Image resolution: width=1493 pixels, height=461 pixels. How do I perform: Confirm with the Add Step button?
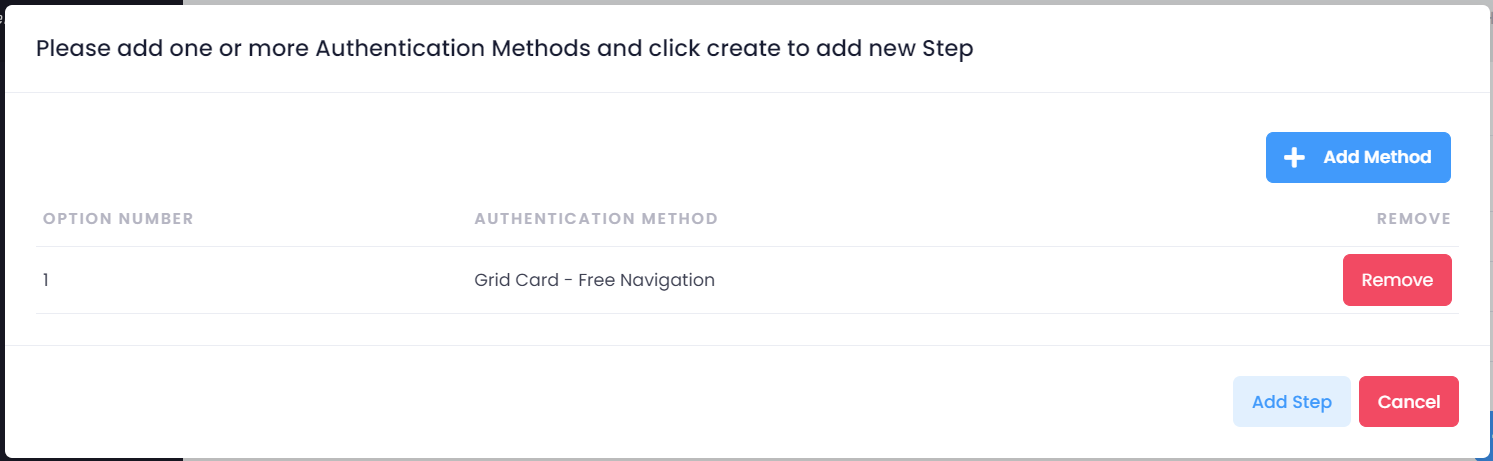pyautogui.click(x=1291, y=402)
